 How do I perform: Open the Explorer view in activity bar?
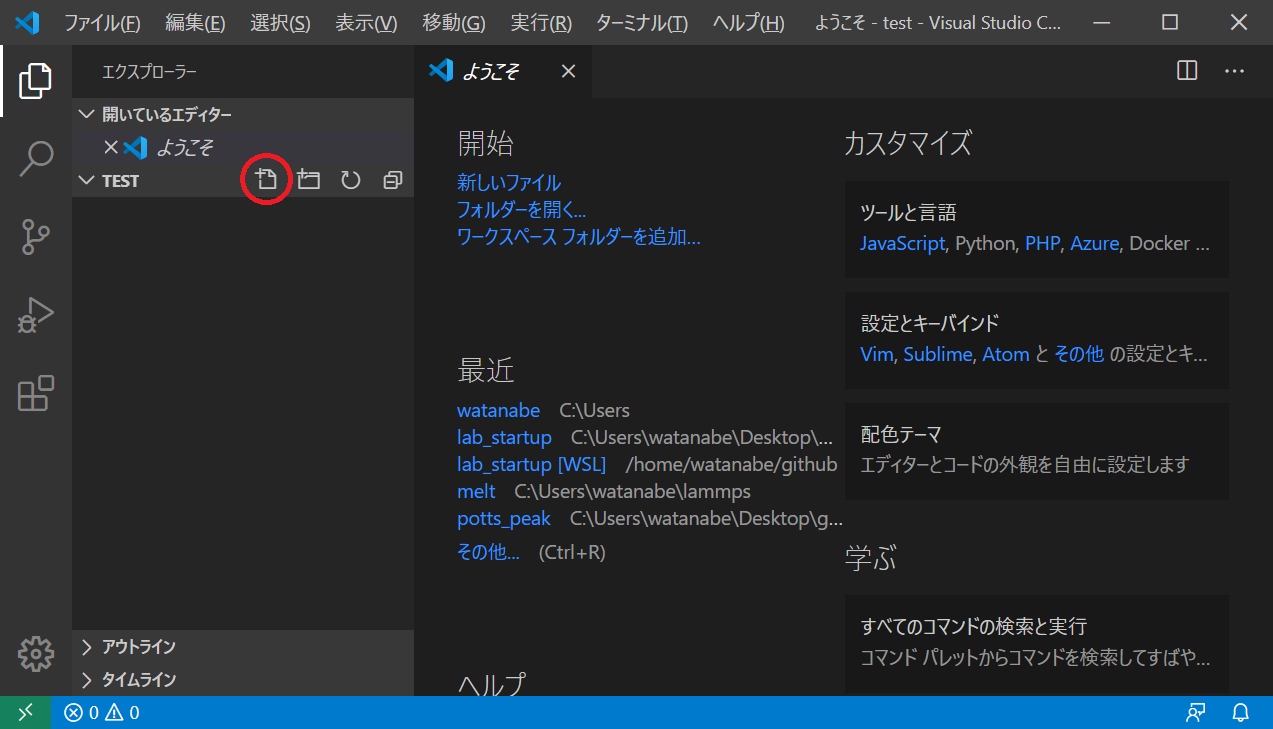pos(35,81)
